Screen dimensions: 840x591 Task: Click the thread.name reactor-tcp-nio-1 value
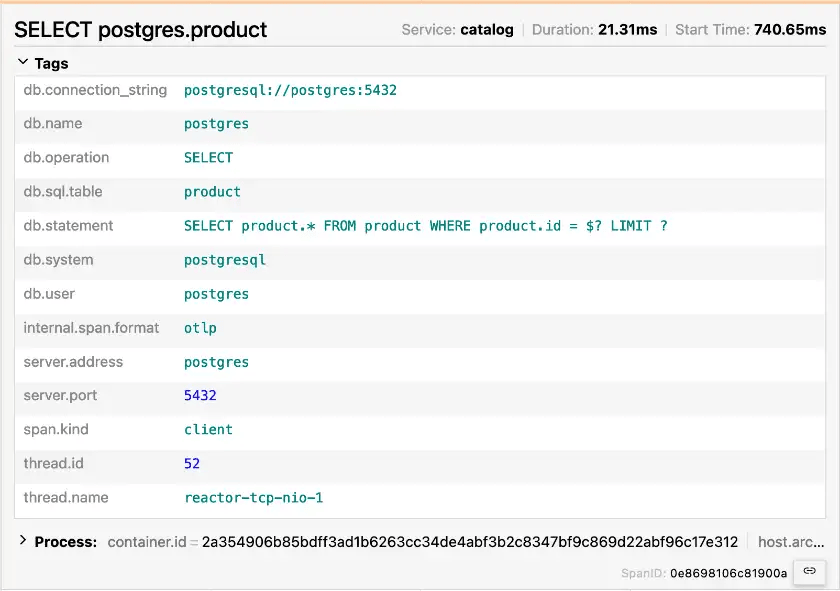[x=253, y=498]
